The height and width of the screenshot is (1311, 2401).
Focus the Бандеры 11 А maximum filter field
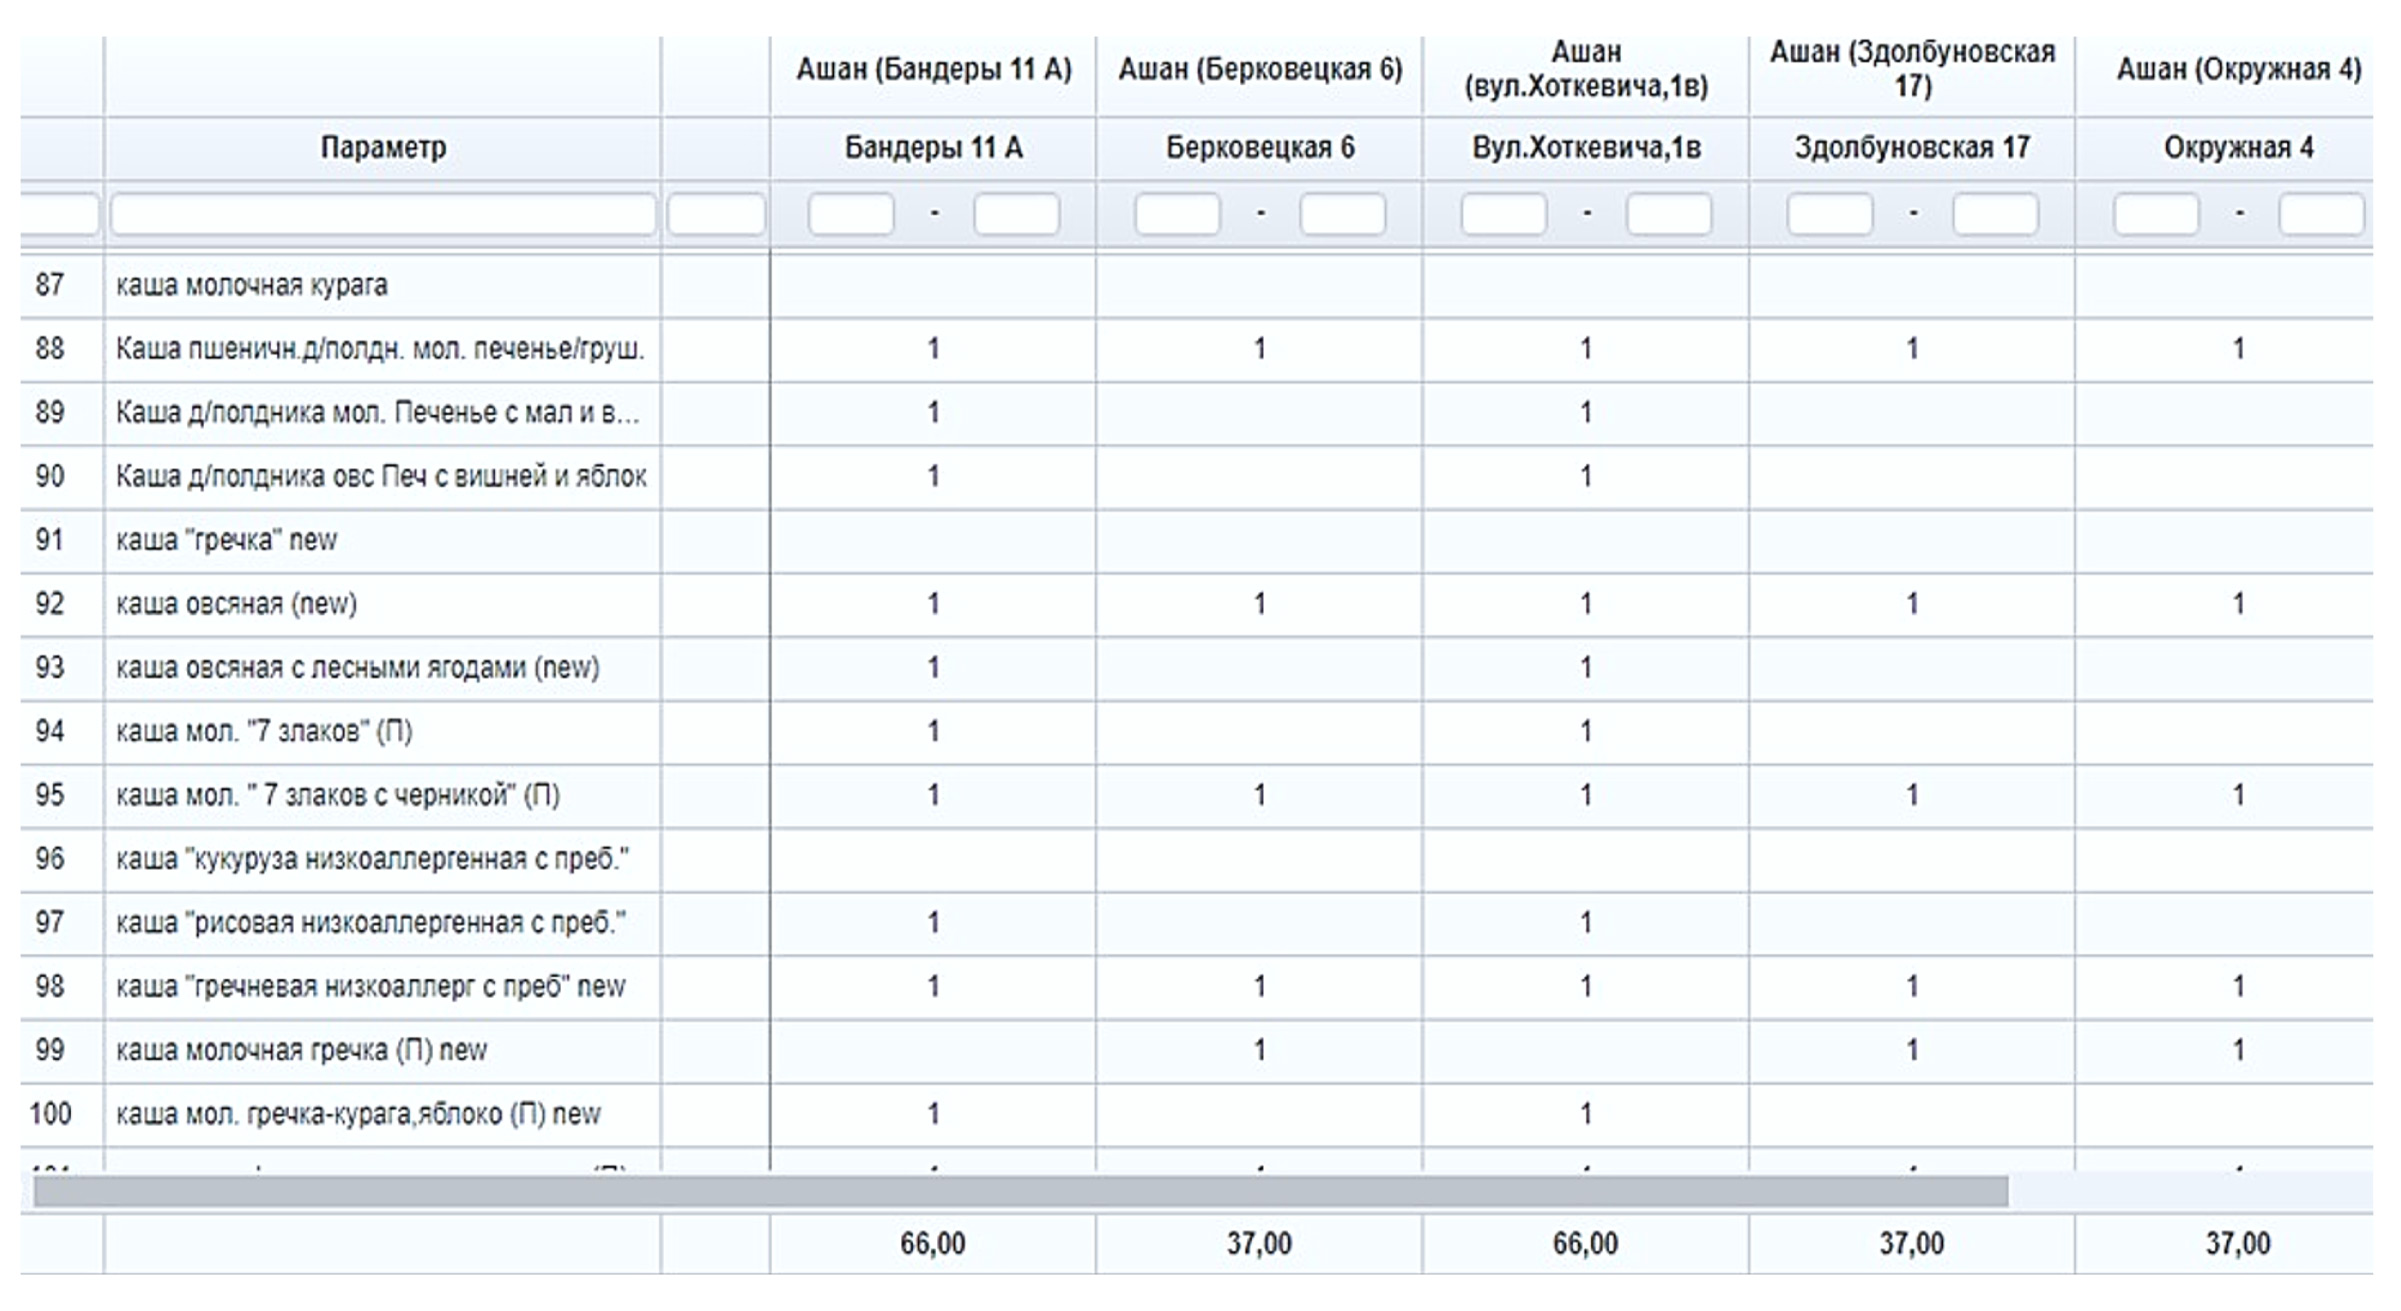click(1017, 214)
